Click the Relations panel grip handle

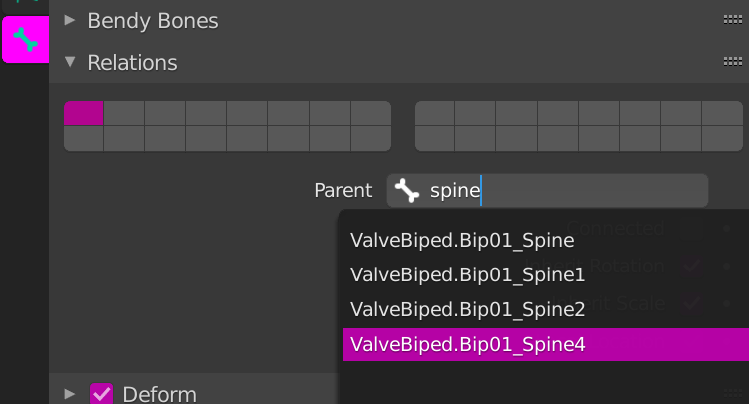(x=731, y=62)
